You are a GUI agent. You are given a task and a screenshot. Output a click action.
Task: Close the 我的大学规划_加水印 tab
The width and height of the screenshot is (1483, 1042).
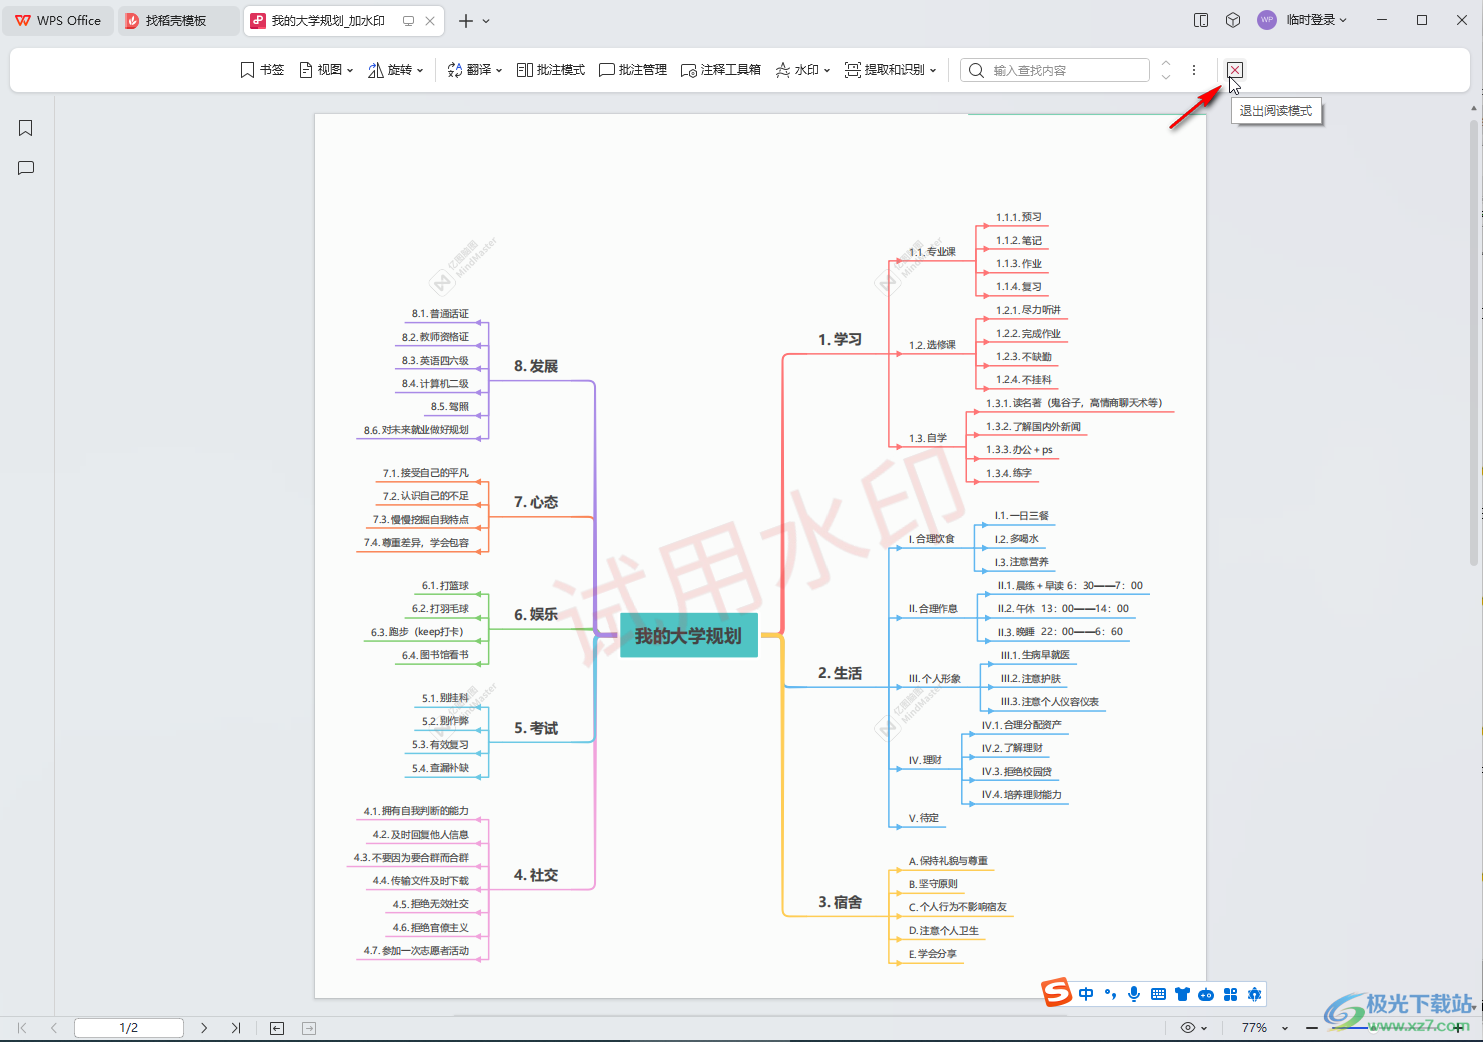(430, 20)
